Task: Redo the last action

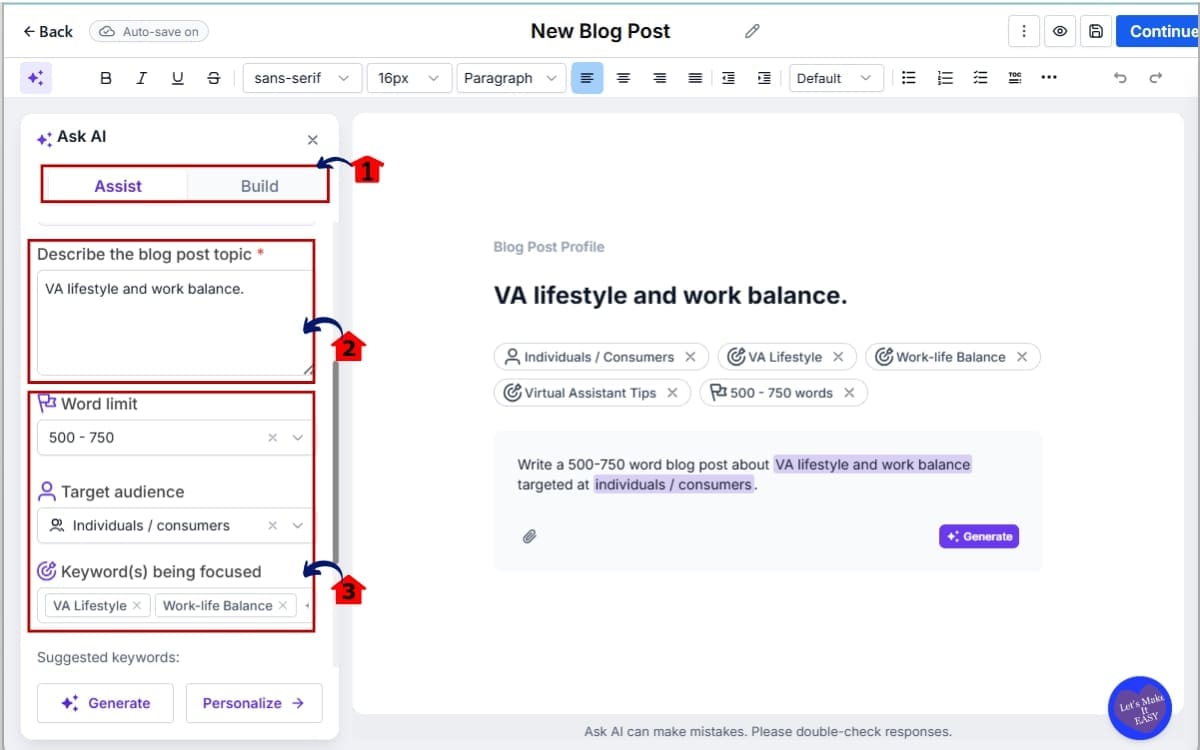Action: tap(1156, 78)
